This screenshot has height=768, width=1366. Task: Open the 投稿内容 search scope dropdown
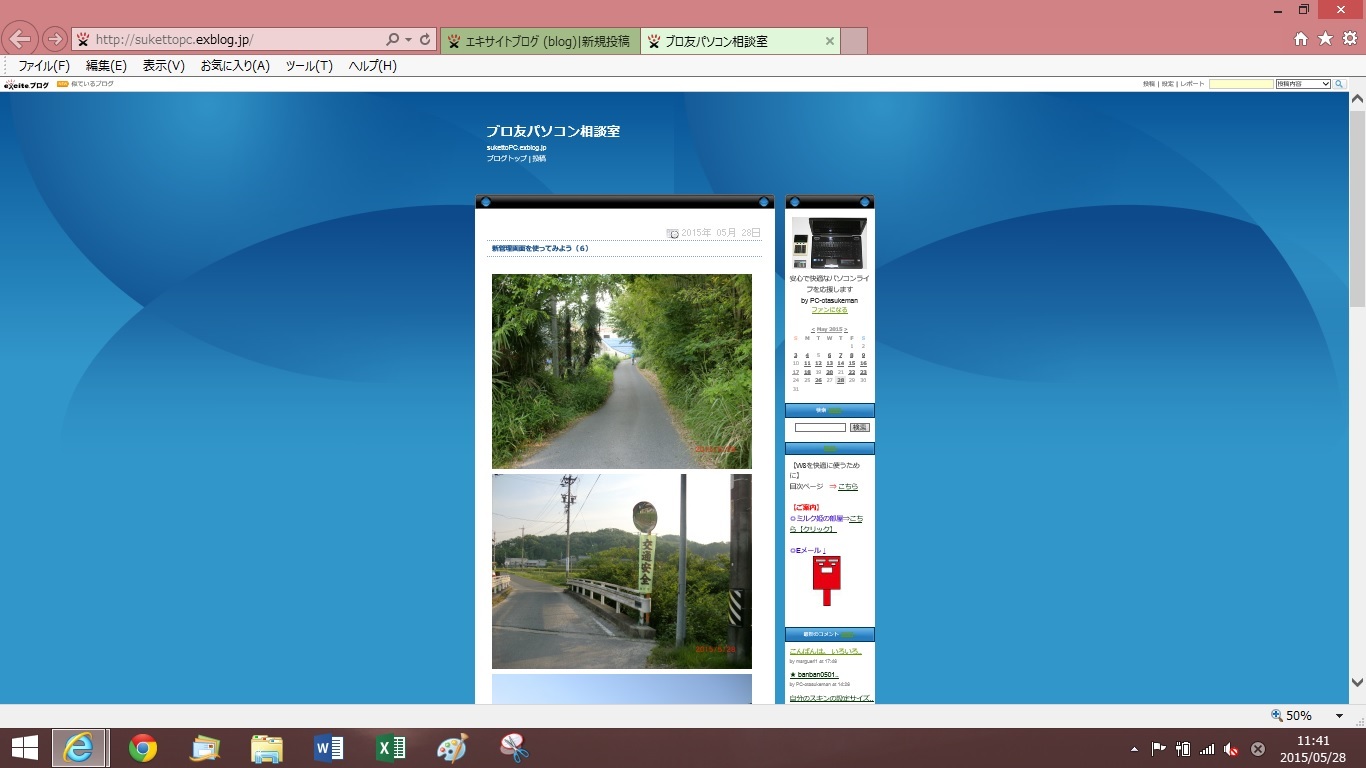[1303, 84]
